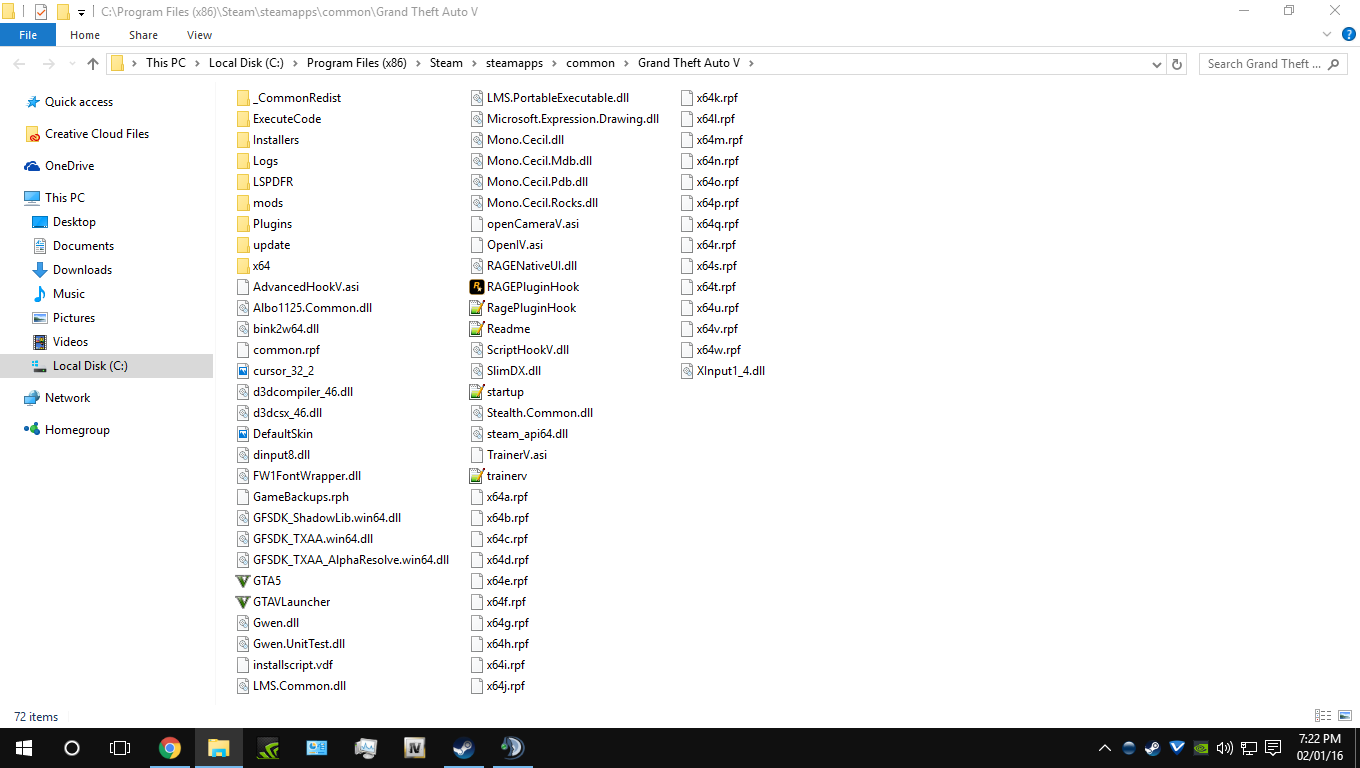The image size is (1360, 768).
Task: Open the Windows Start menu
Action: point(23,748)
